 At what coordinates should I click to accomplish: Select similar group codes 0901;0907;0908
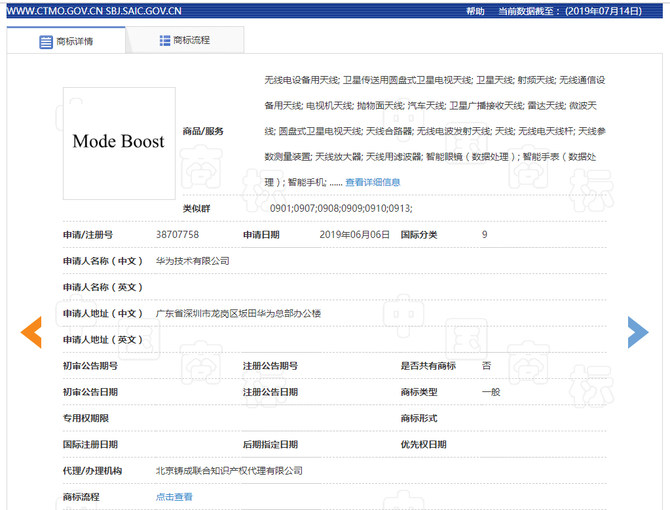341,208
